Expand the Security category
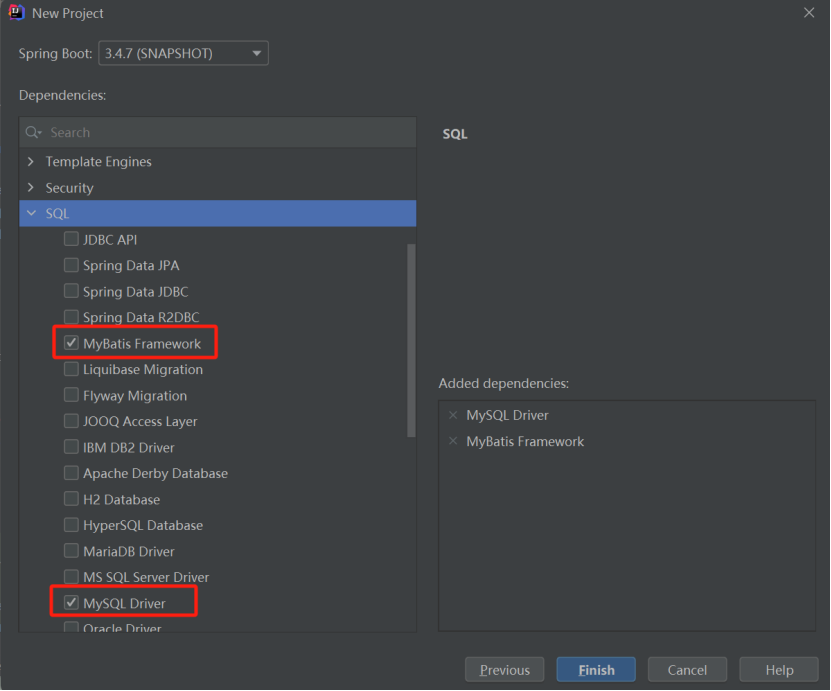Image resolution: width=831 pixels, height=691 pixels. tap(31, 188)
